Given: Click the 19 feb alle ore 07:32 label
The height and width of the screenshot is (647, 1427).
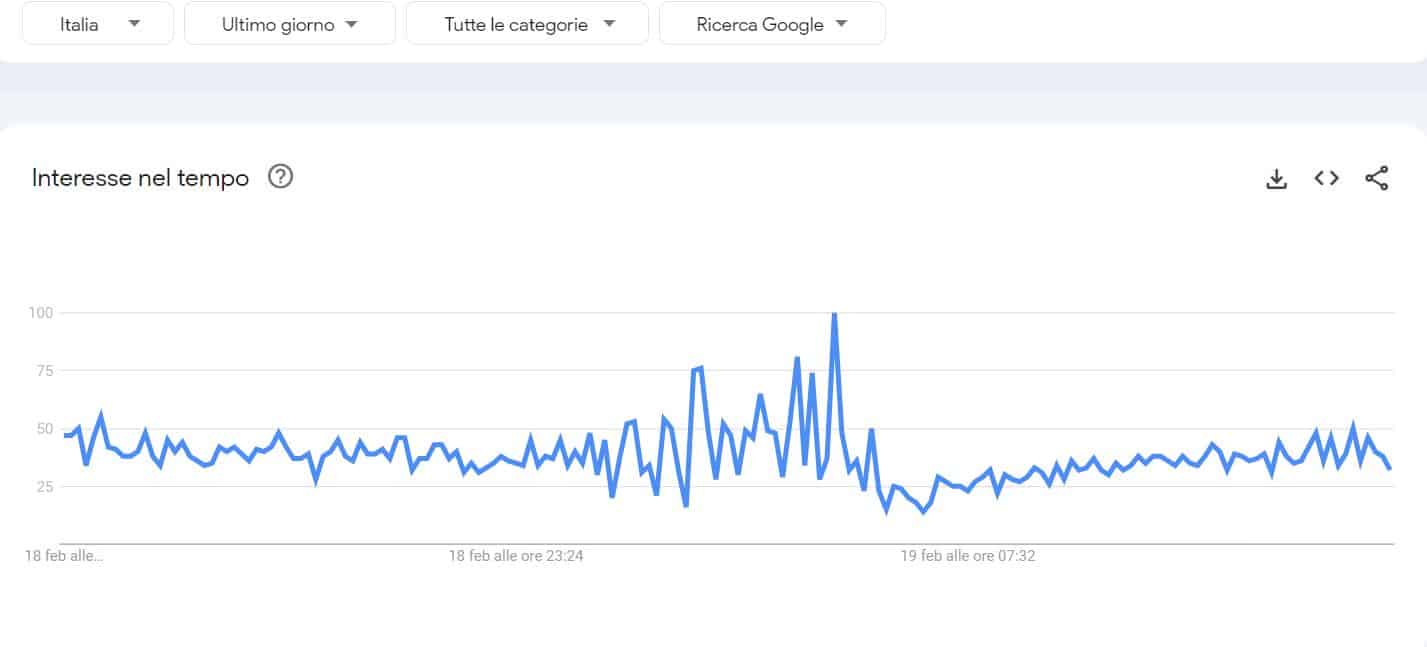Looking at the screenshot, I should (967, 556).
